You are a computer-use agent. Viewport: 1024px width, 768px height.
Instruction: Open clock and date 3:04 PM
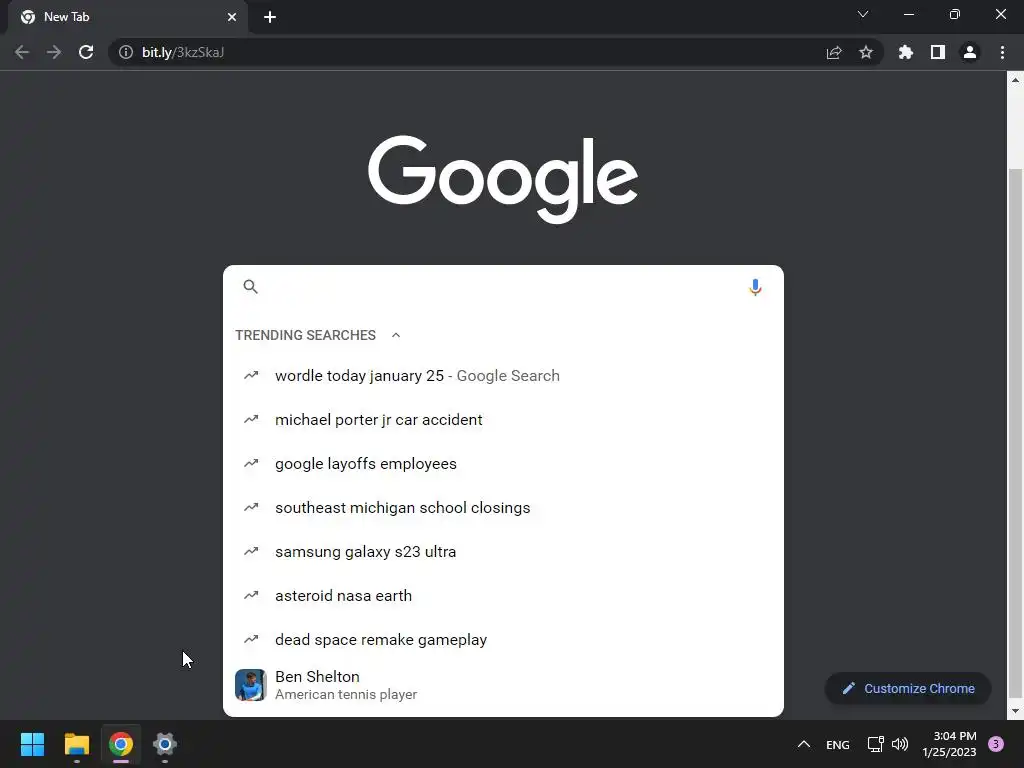[x=950, y=744]
